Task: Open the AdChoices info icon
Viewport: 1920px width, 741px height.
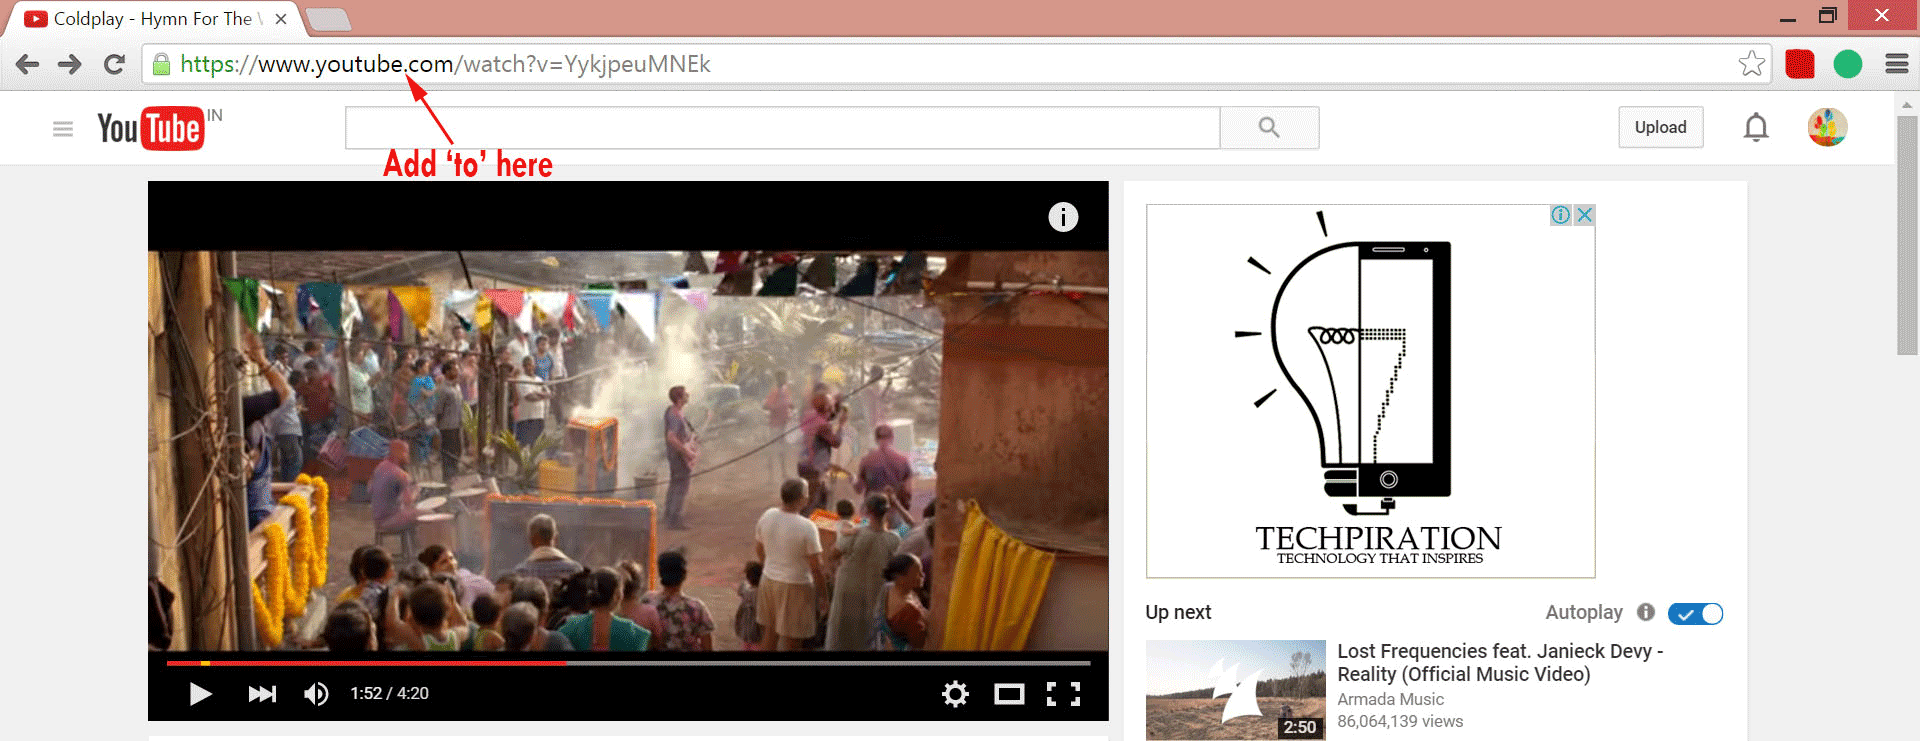Action: (1560, 215)
